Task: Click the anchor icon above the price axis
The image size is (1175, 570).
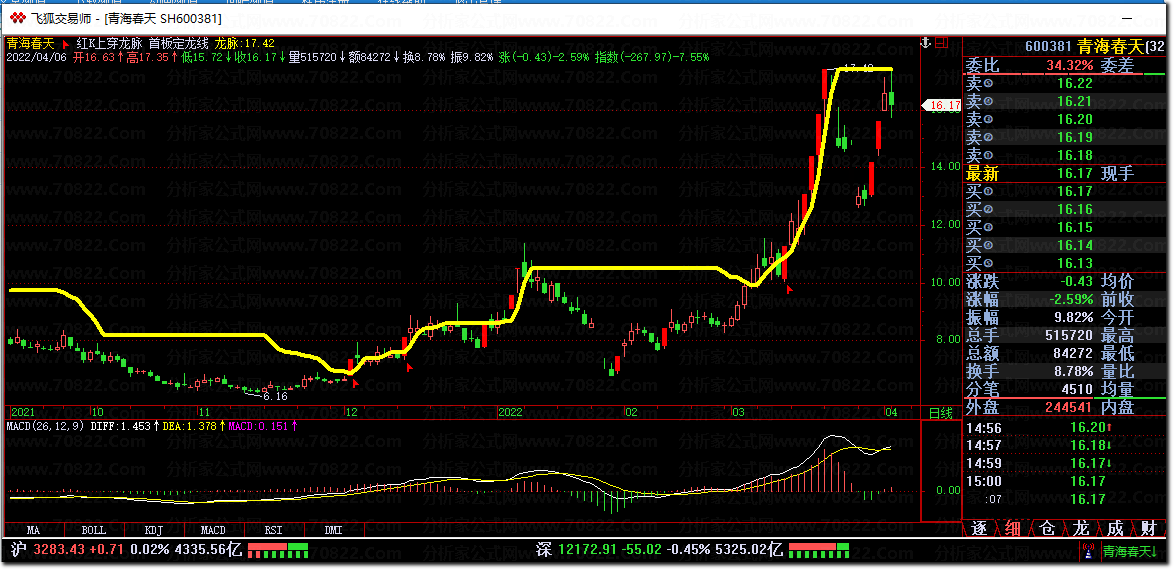Action: pyautogui.click(x=927, y=43)
